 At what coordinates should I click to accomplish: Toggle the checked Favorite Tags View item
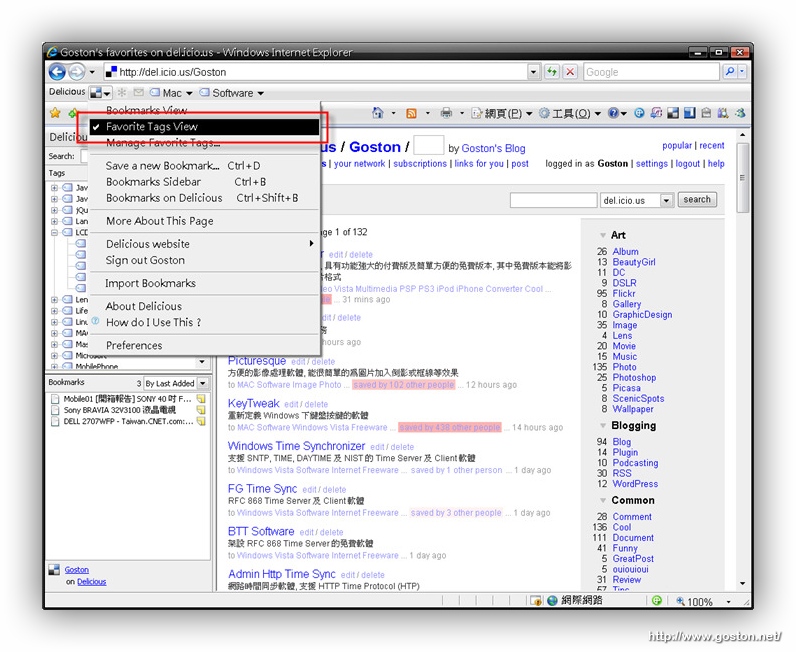coord(152,127)
